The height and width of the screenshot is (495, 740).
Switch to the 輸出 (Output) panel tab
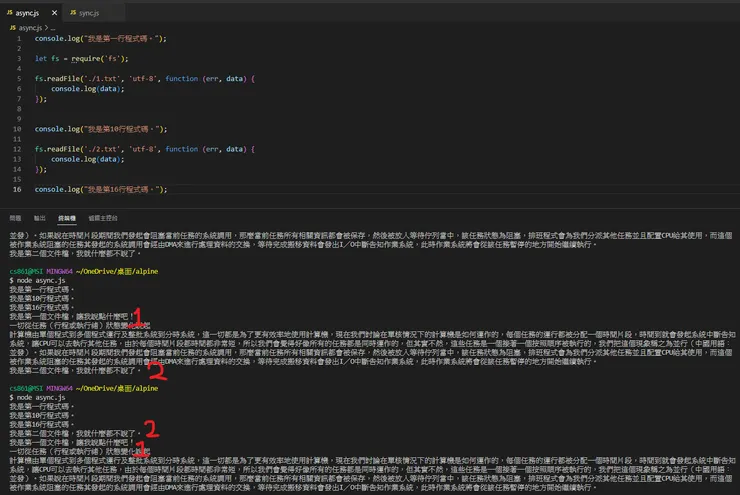[40, 217]
